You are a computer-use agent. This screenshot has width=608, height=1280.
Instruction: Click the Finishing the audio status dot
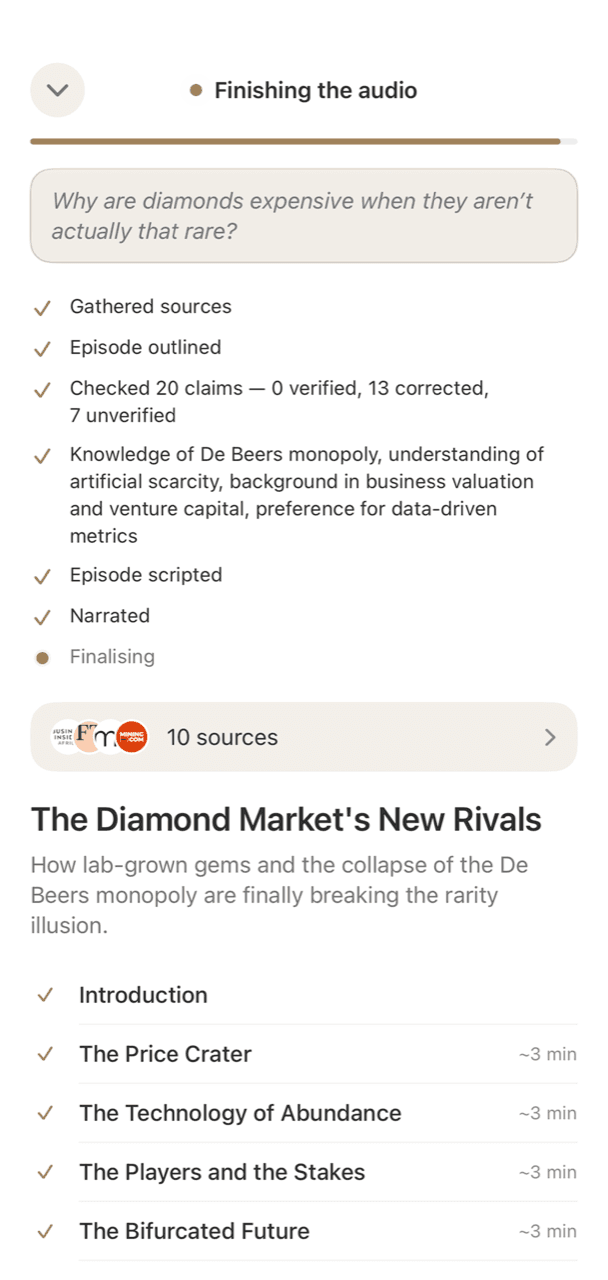tap(196, 91)
